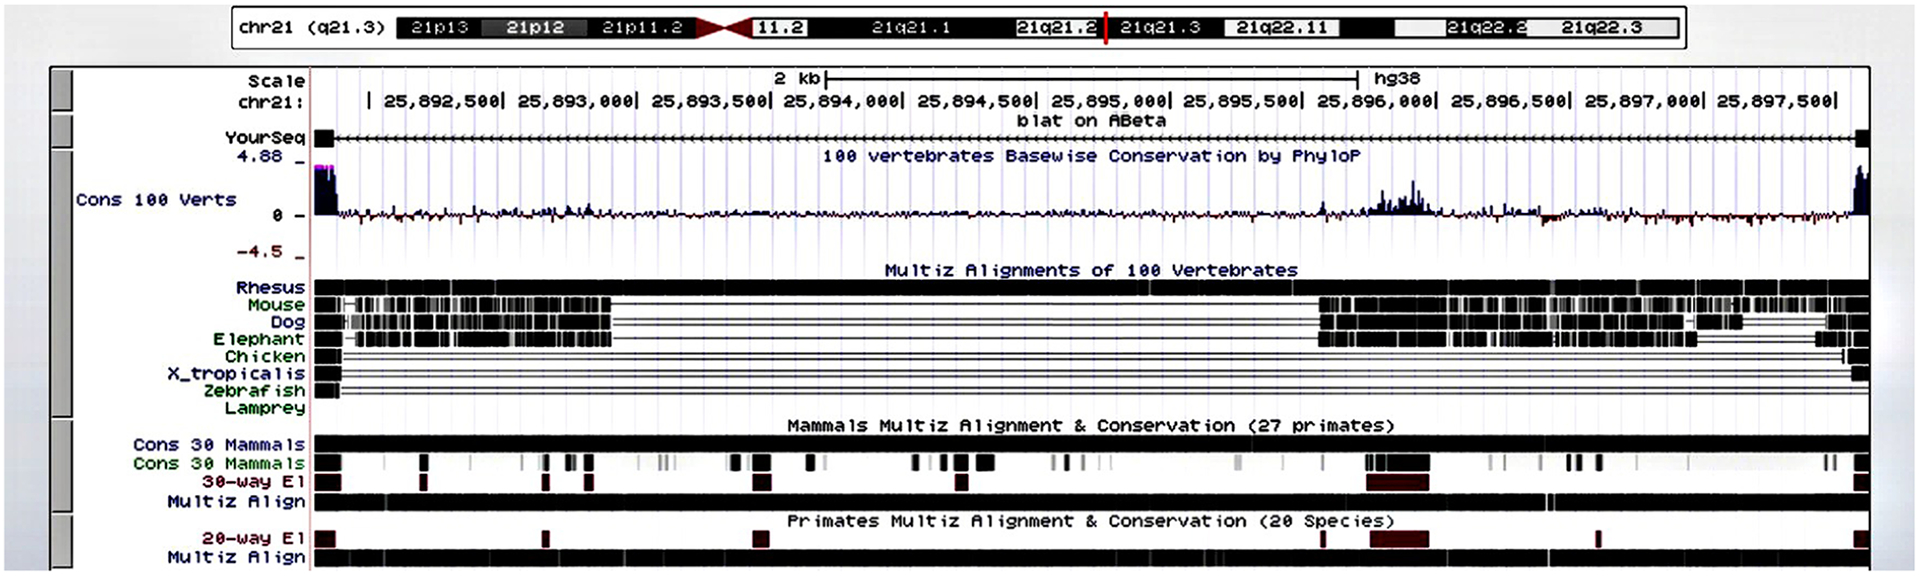Open the YourSeq track label
1920x576 pixels.
[264, 138]
